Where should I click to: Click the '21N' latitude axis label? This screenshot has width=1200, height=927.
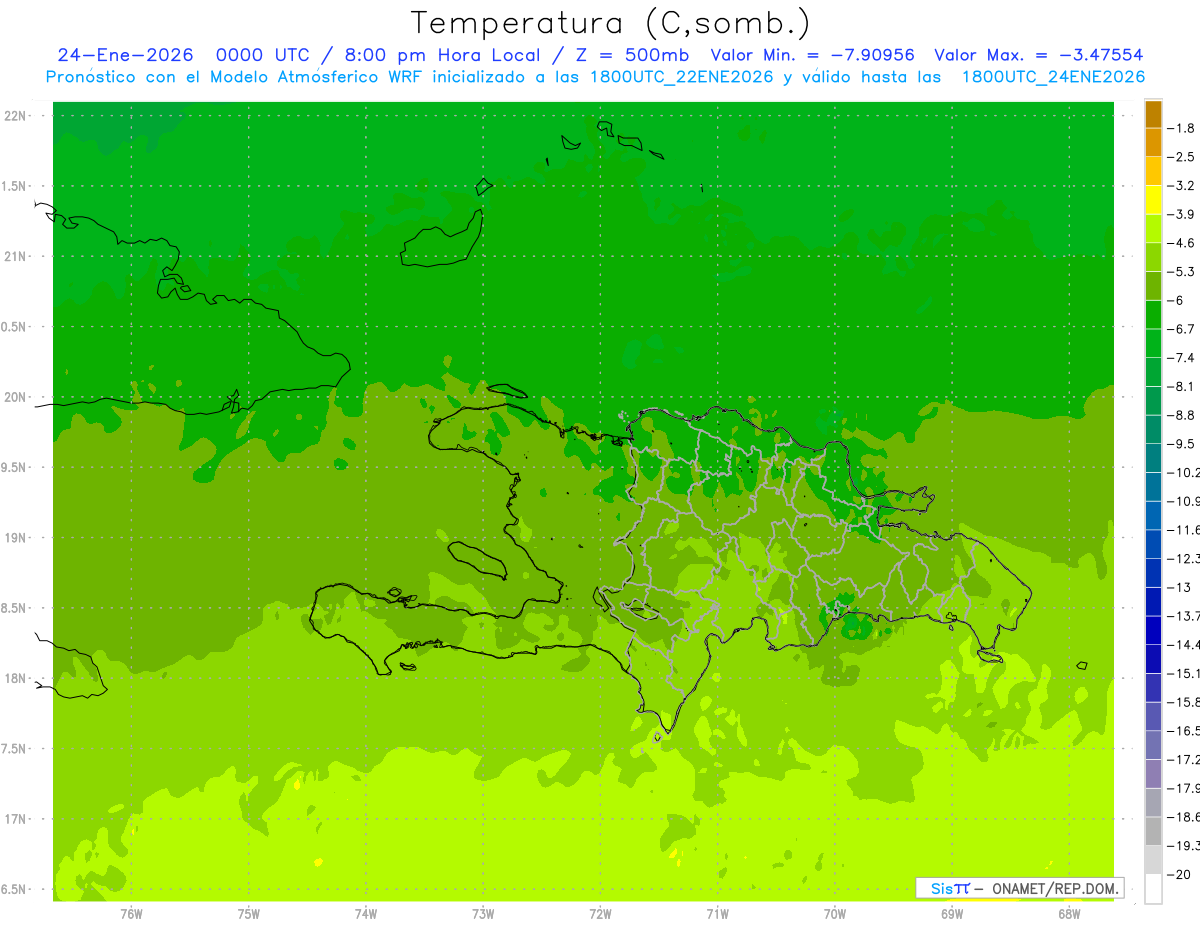pyautogui.click(x=17, y=256)
